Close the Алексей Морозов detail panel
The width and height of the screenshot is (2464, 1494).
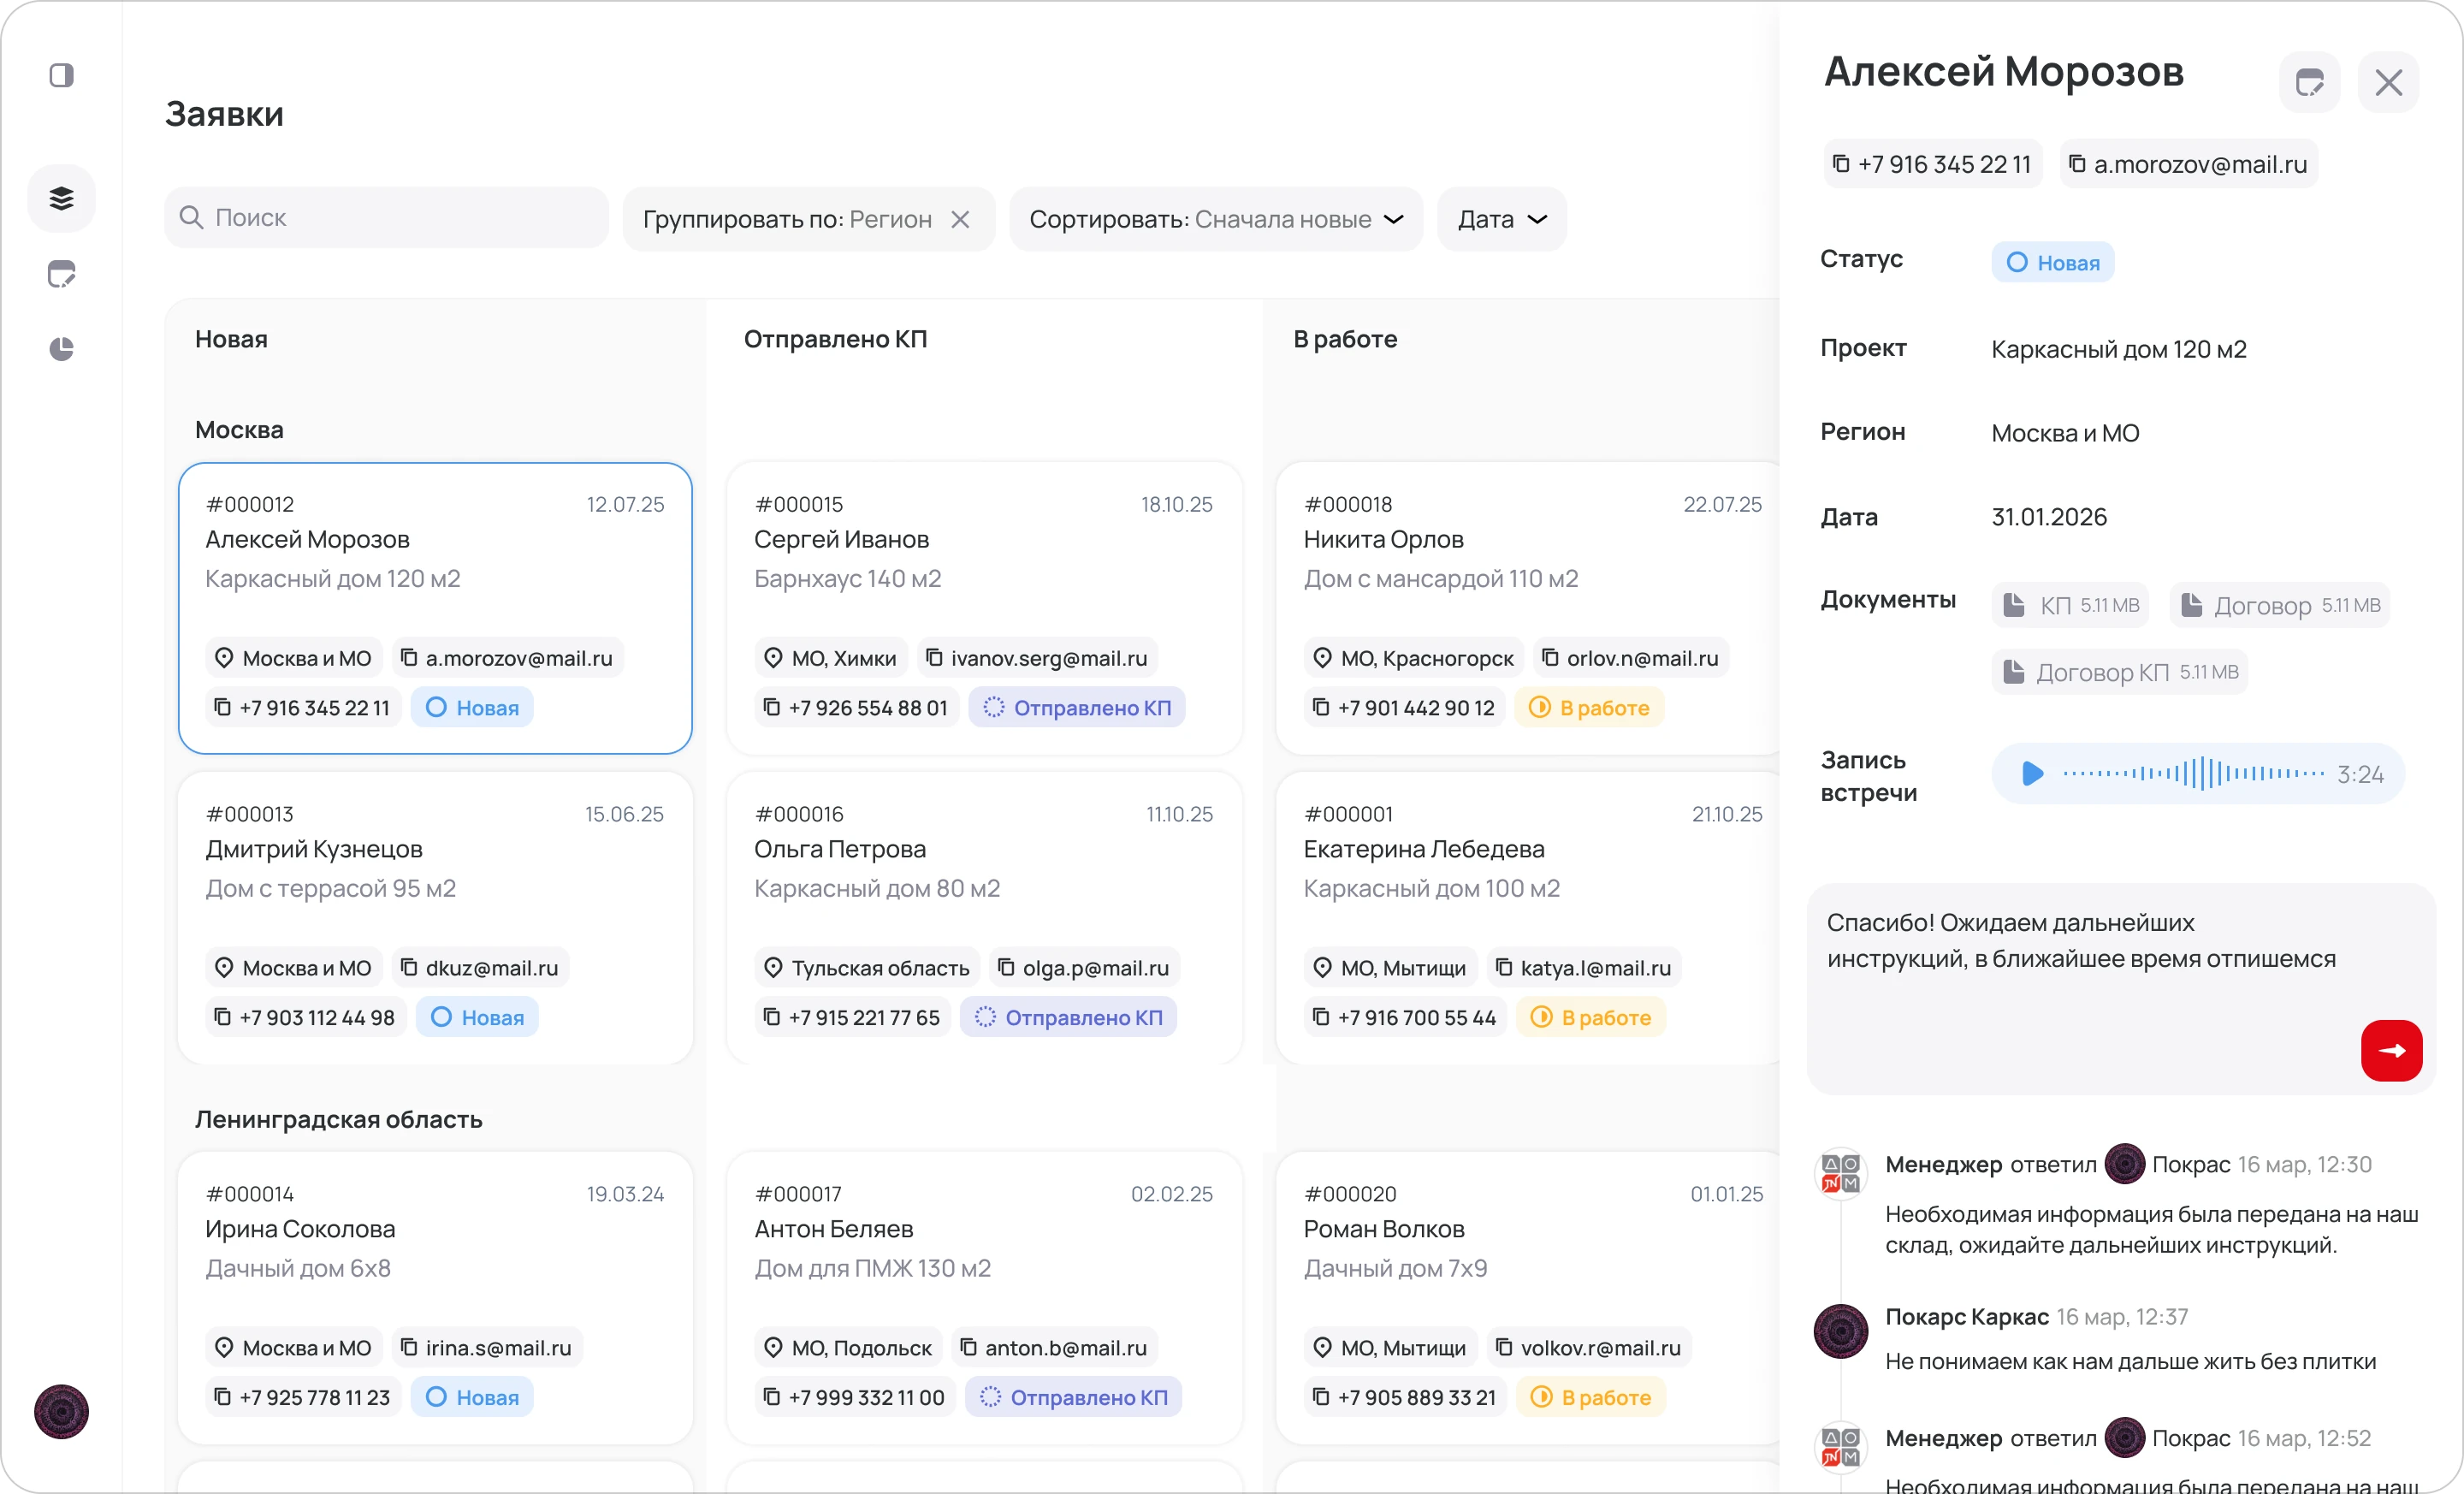click(x=2388, y=82)
